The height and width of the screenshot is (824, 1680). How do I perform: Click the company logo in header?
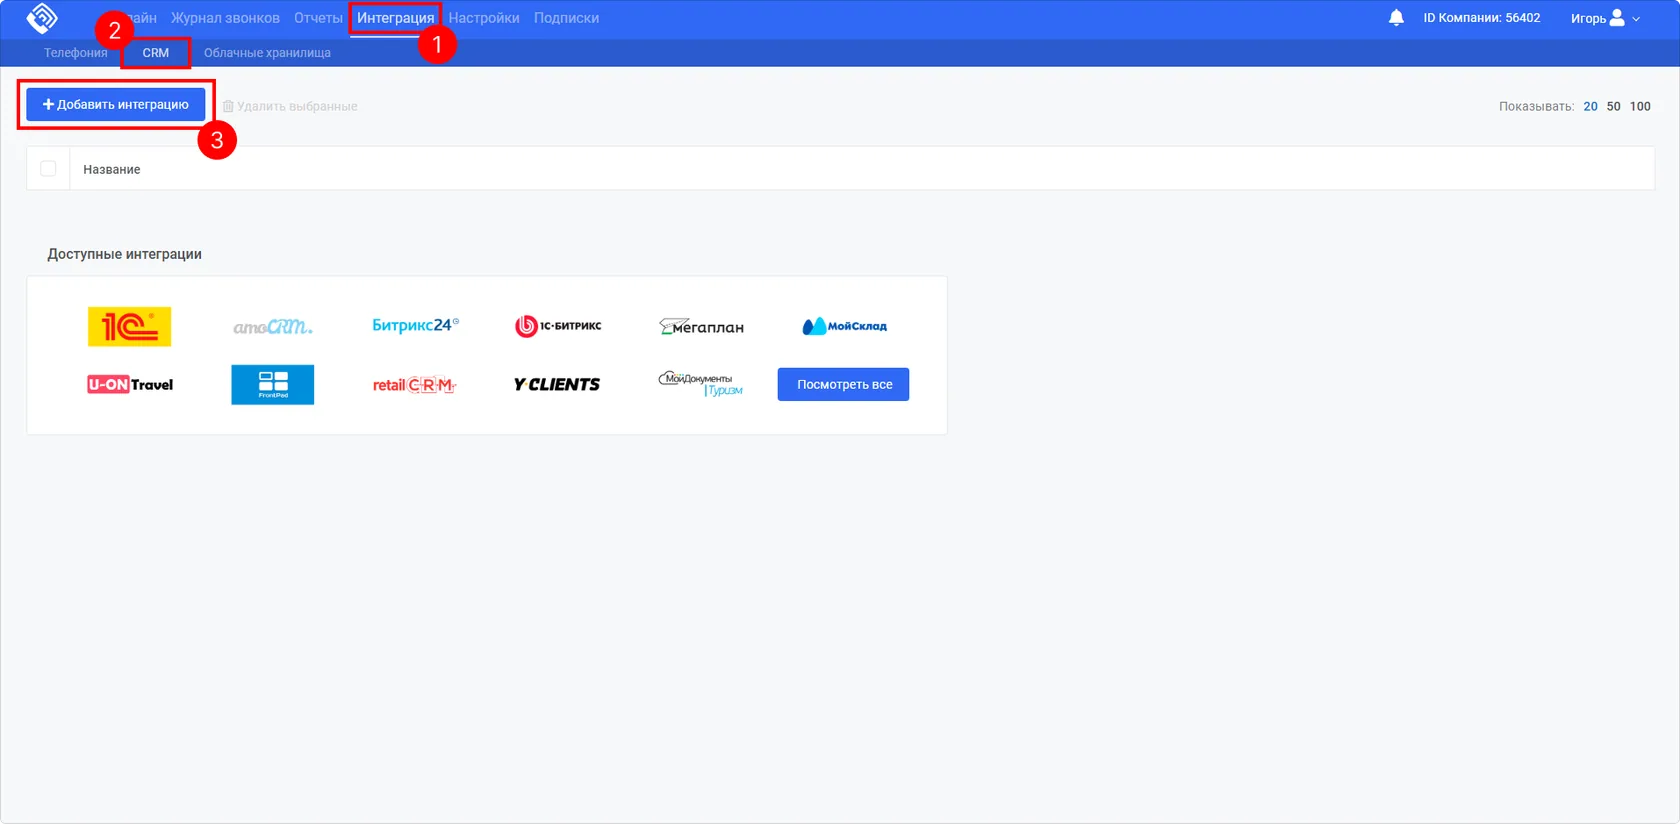42,18
